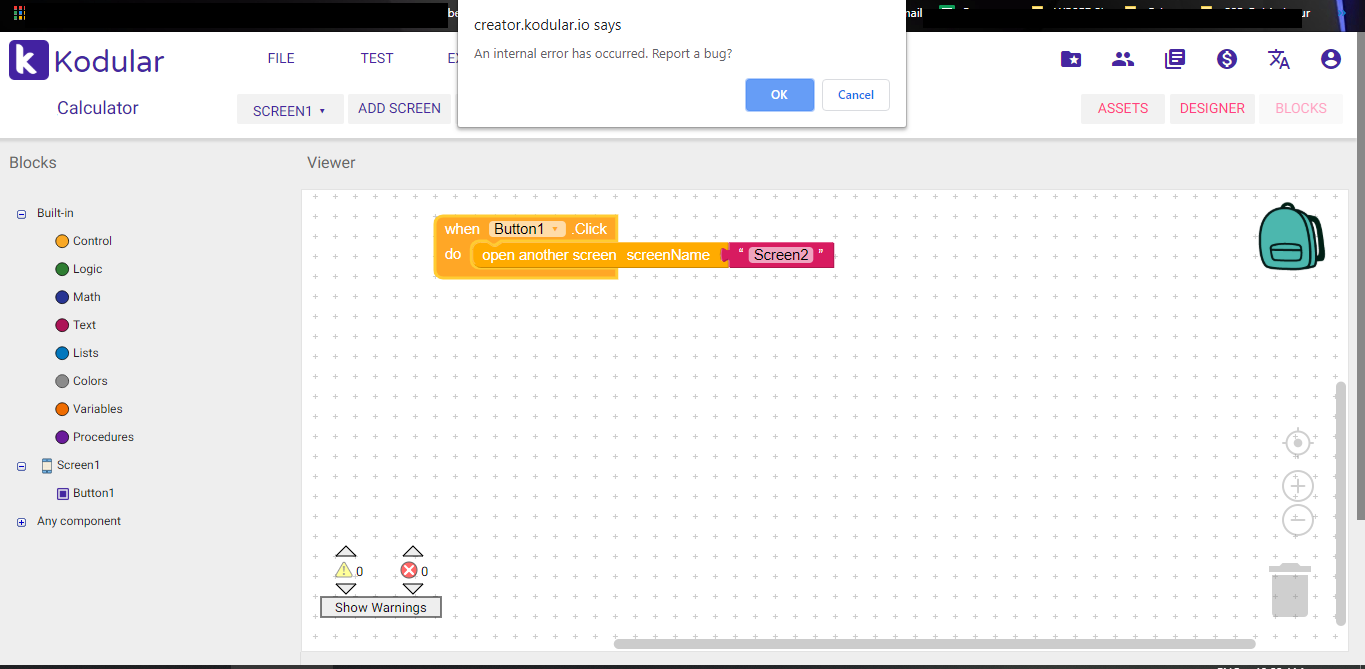Click the dollar sign monetization icon
1365x669 pixels.
click(1227, 59)
